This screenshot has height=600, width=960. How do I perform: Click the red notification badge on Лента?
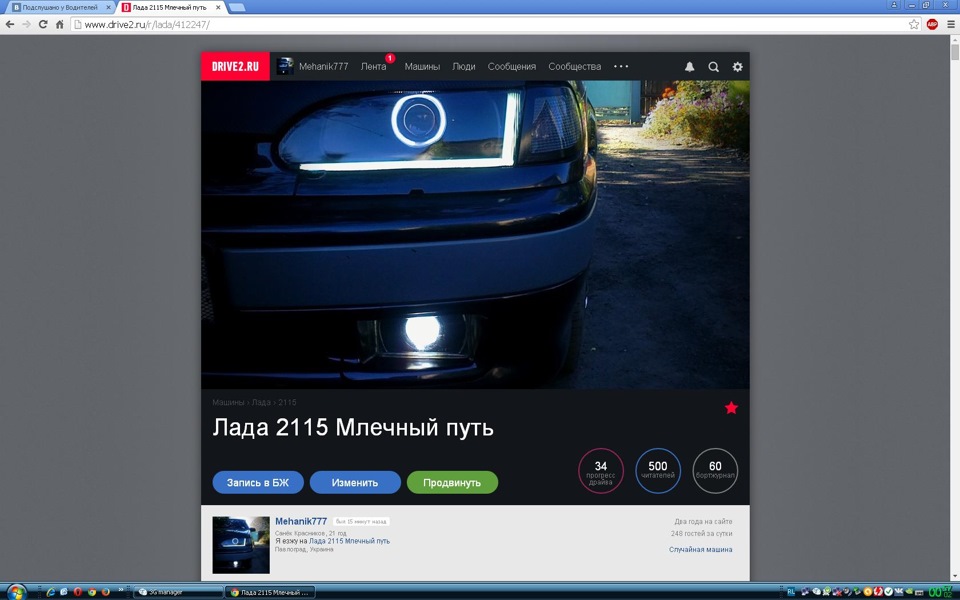point(390,58)
